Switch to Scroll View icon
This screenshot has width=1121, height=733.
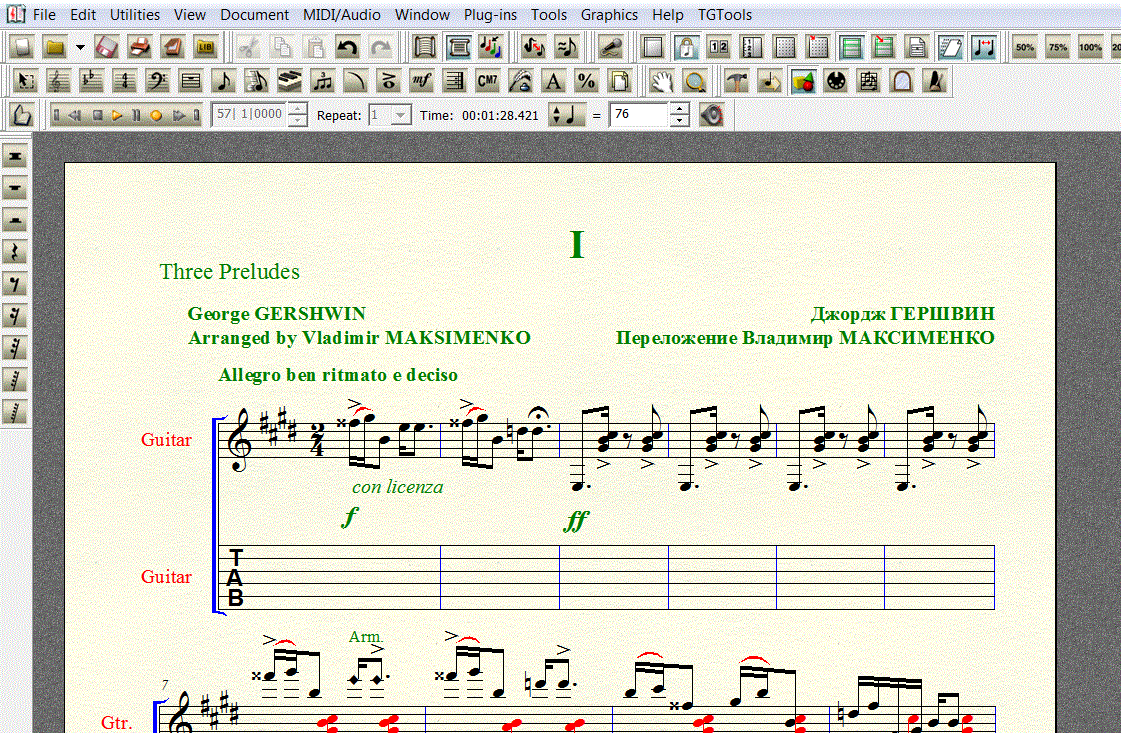[x=425, y=47]
